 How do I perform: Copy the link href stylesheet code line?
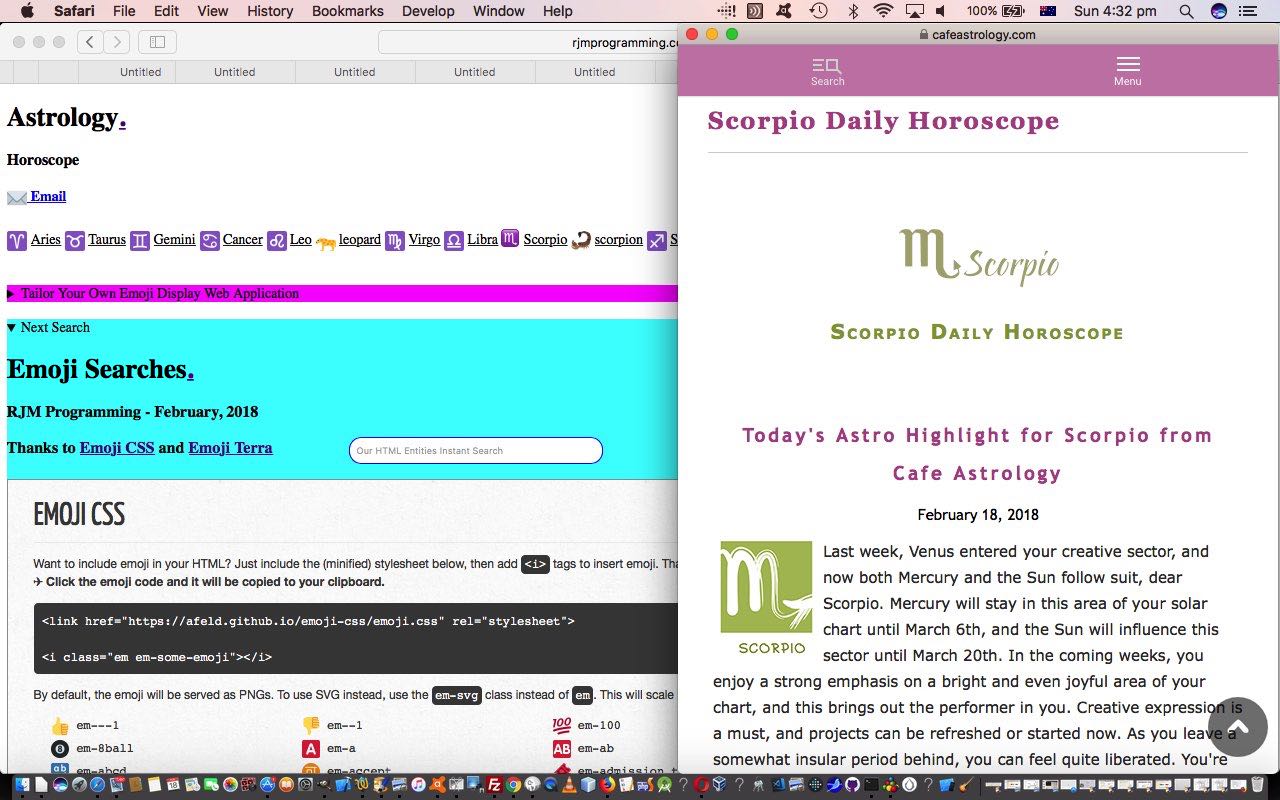click(x=308, y=621)
